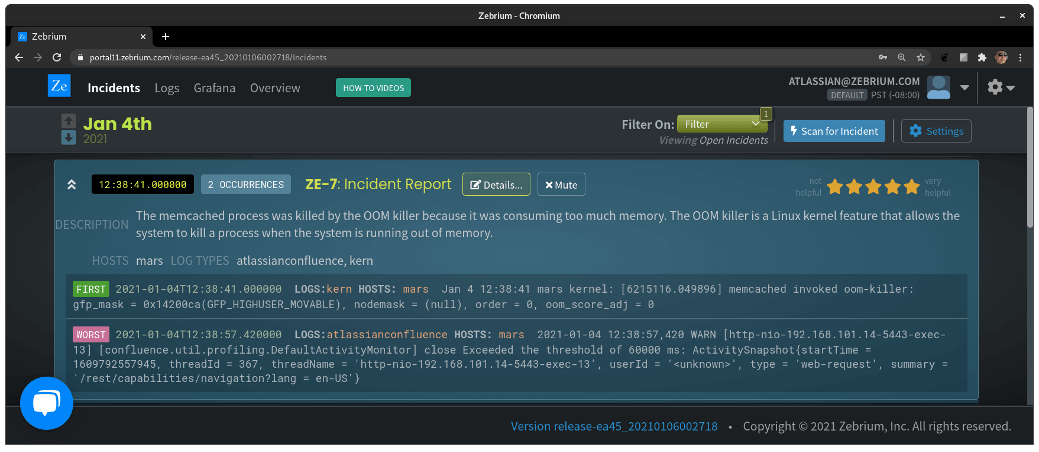Click the filter count badge 1
This screenshot has height=452, width=1039.
765,114
